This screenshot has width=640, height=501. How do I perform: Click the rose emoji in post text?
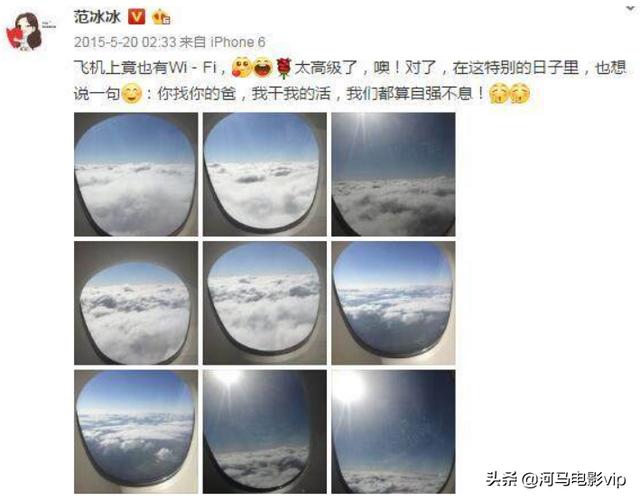tap(284, 68)
